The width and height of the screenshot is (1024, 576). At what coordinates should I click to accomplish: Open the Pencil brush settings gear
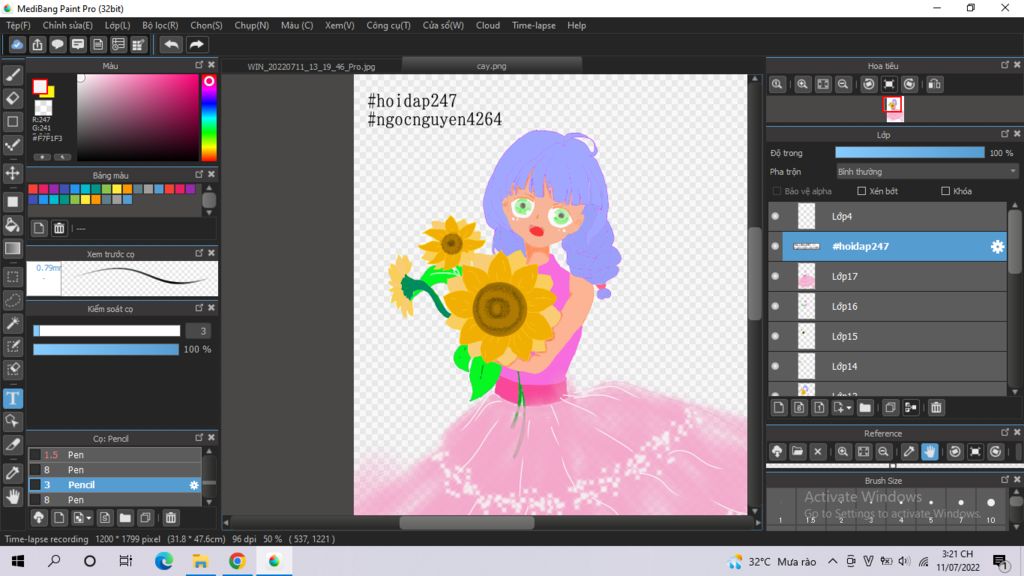point(194,485)
